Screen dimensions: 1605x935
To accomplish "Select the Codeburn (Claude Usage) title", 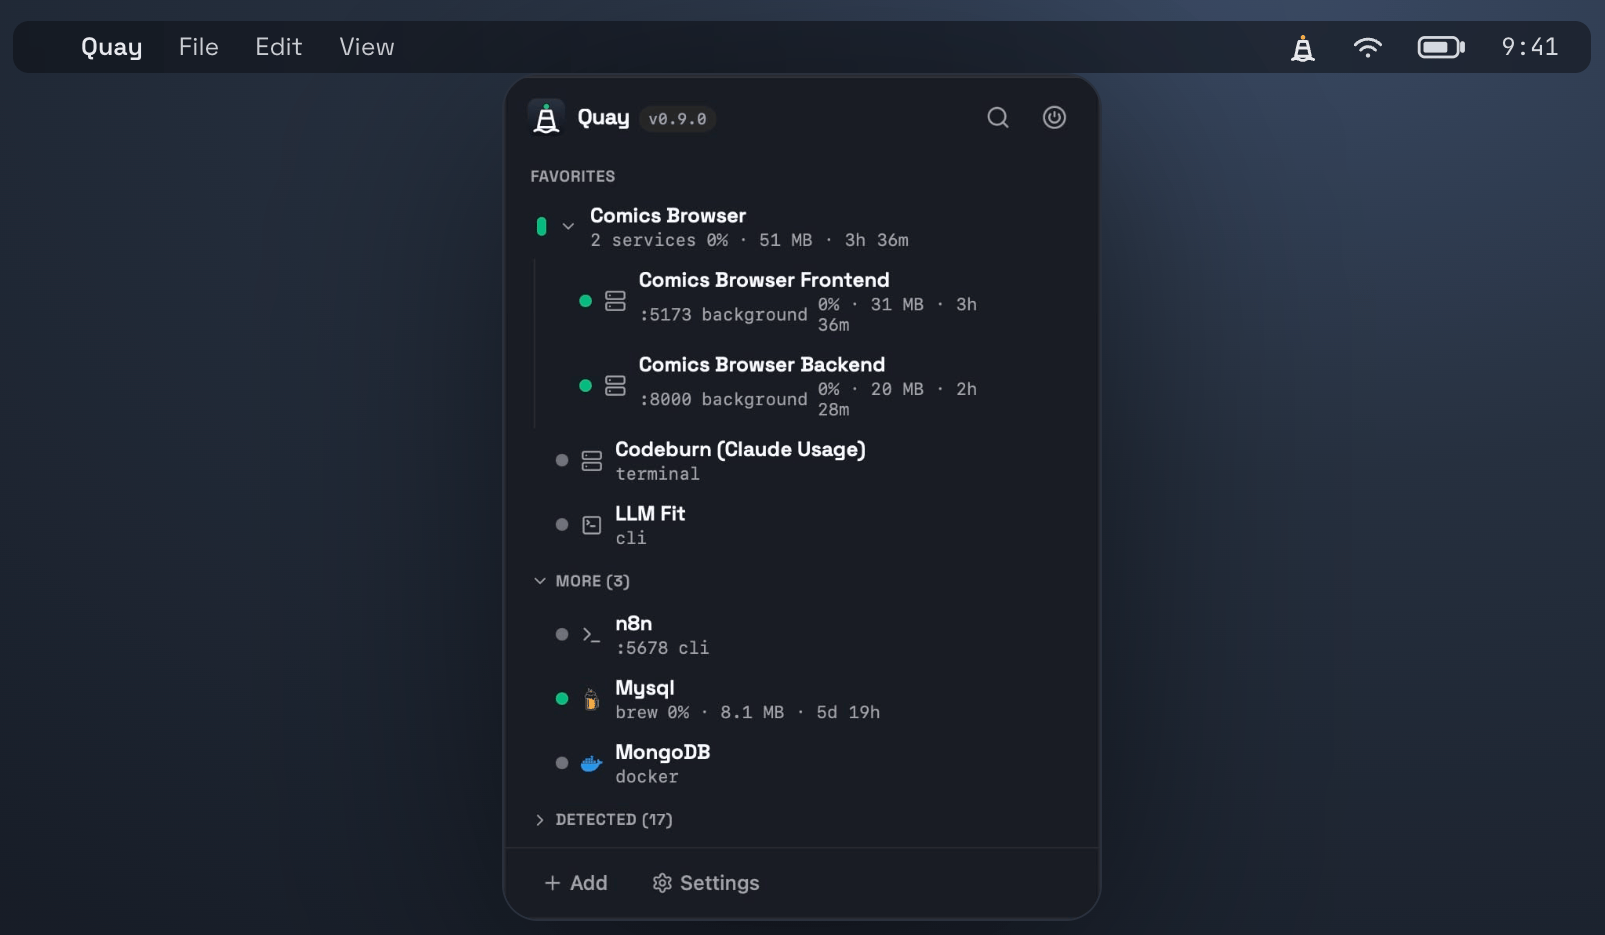I will pyautogui.click(x=740, y=450).
